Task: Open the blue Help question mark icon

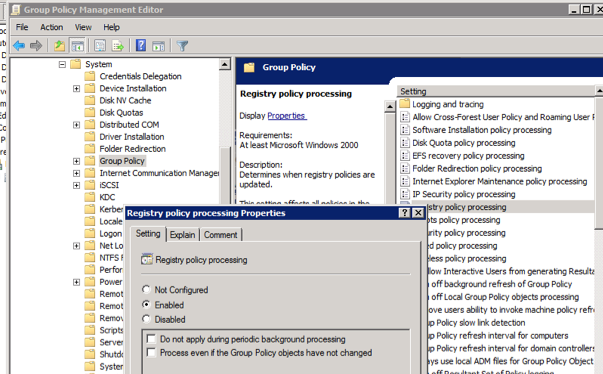Action: click(141, 45)
